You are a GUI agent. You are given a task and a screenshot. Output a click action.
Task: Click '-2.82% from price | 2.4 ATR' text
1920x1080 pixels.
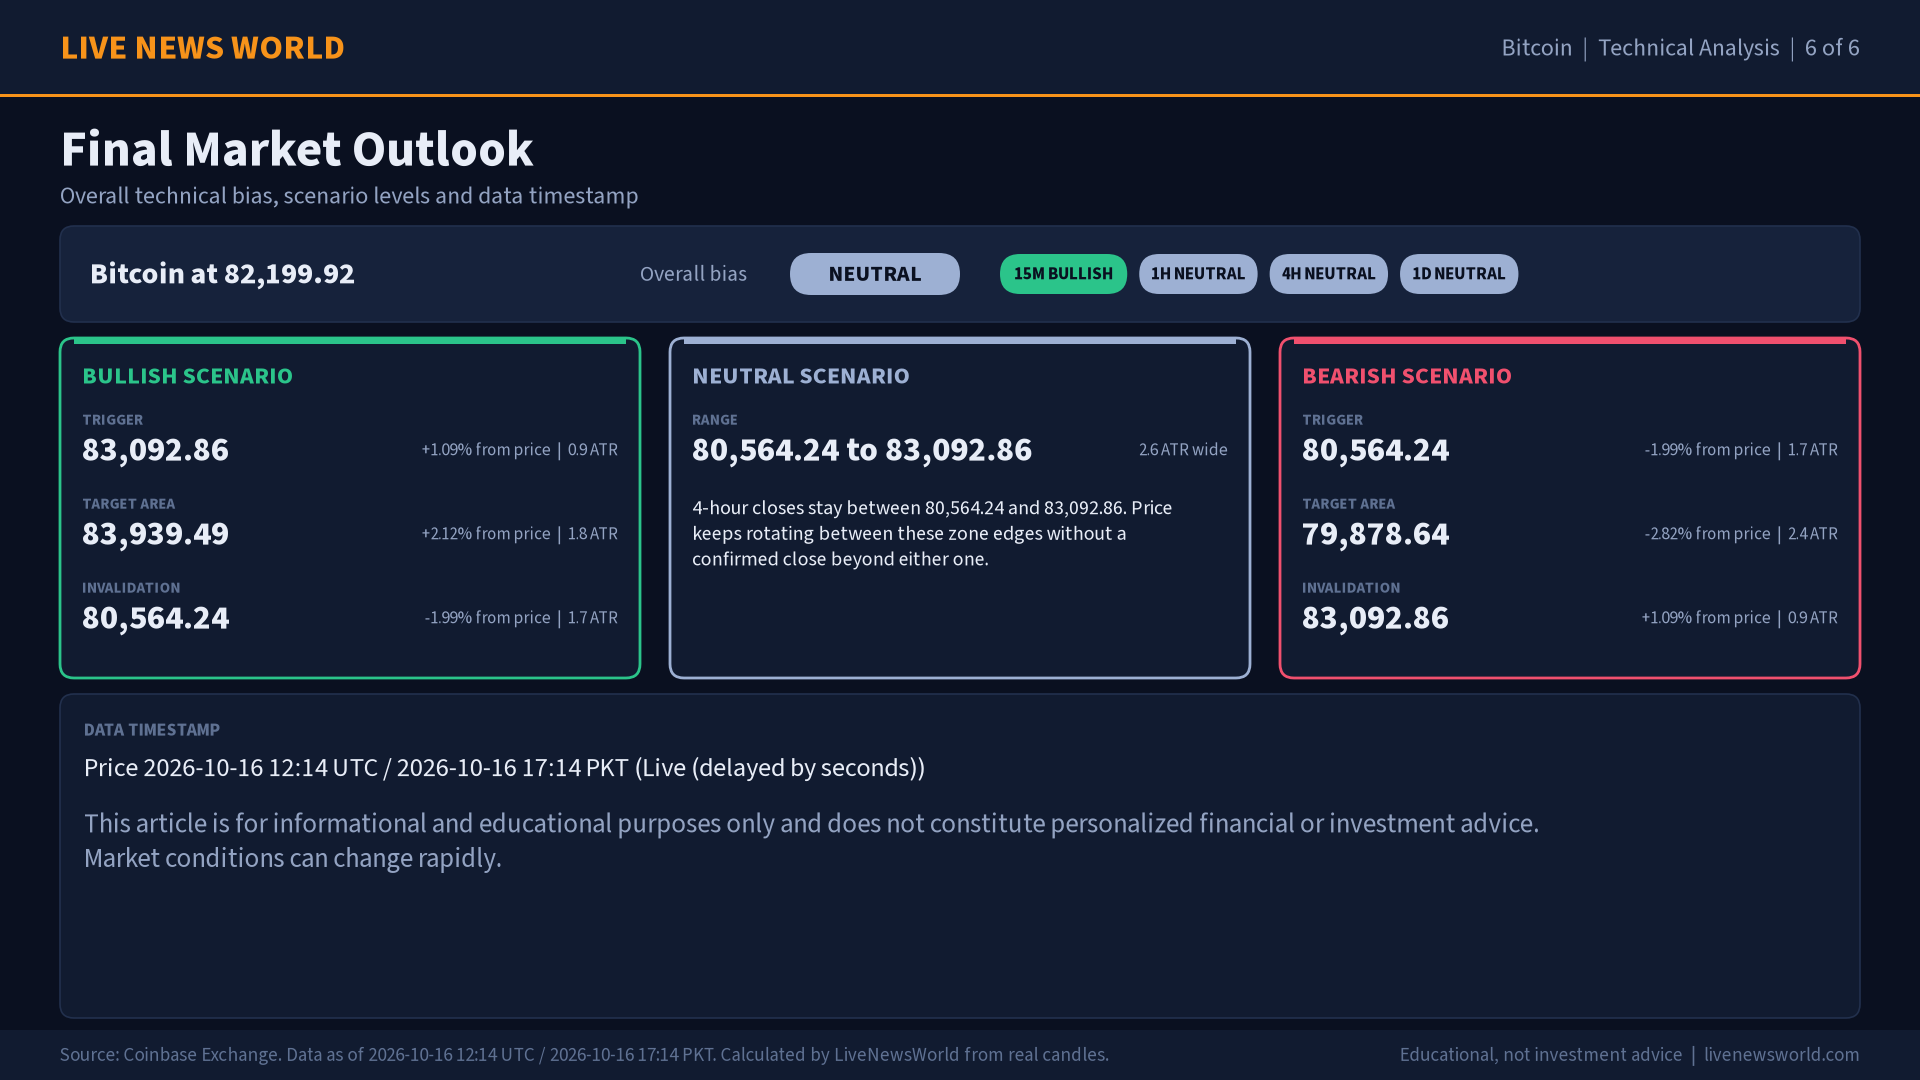(x=1741, y=534)
